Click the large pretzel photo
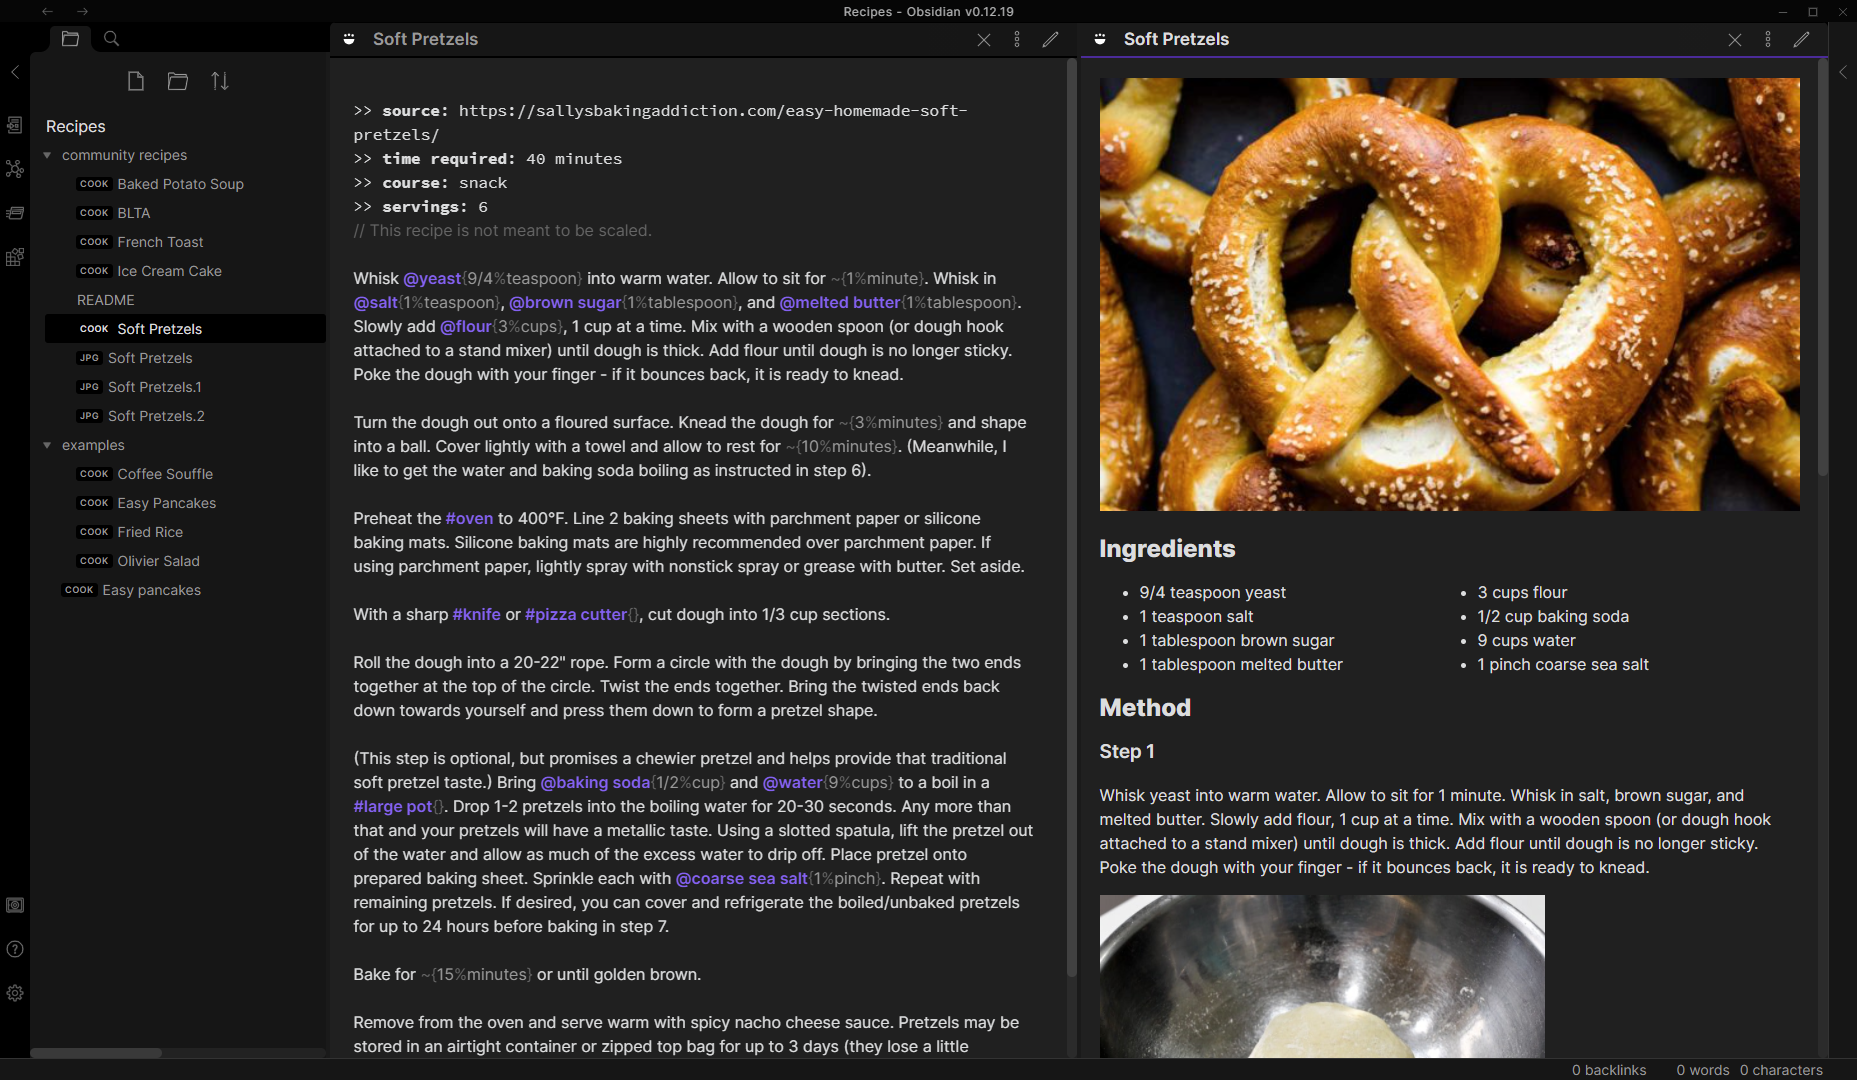This screenshot has width=1857, height=1080. pos(1449,295)
